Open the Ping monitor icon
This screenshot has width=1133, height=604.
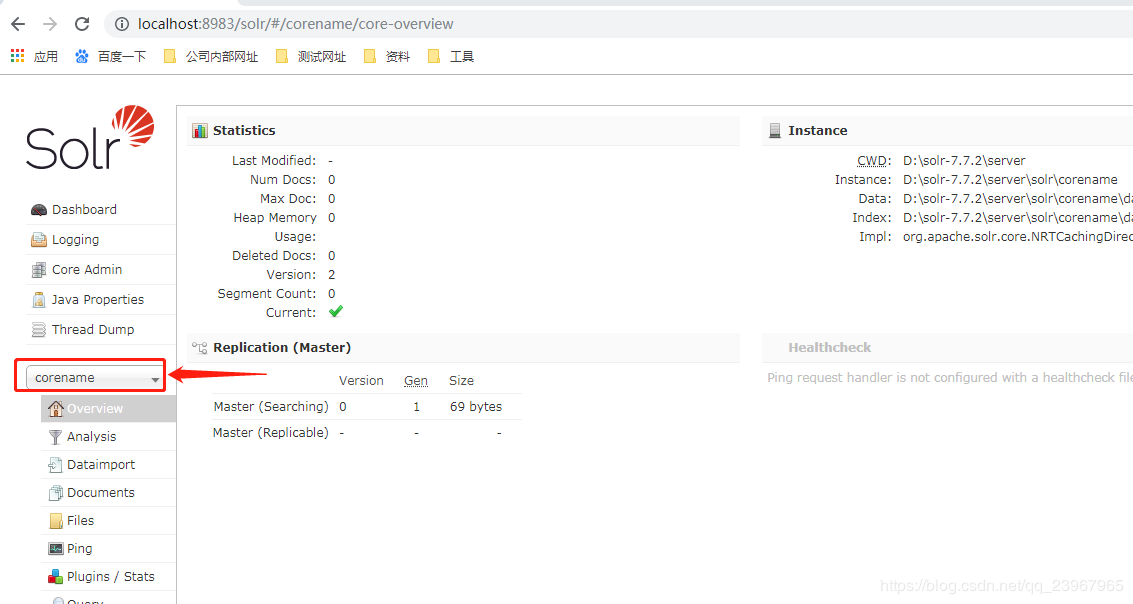click(x=56, y=549)
